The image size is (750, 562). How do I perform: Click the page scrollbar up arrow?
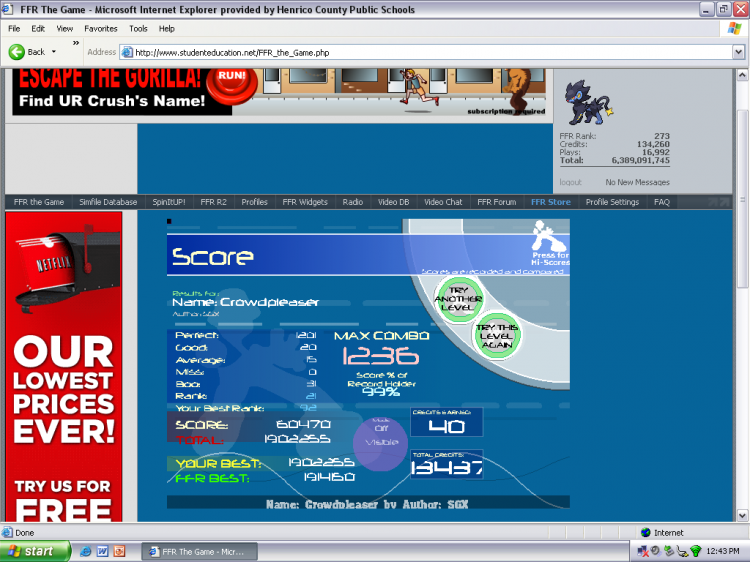tap(742, 75)
